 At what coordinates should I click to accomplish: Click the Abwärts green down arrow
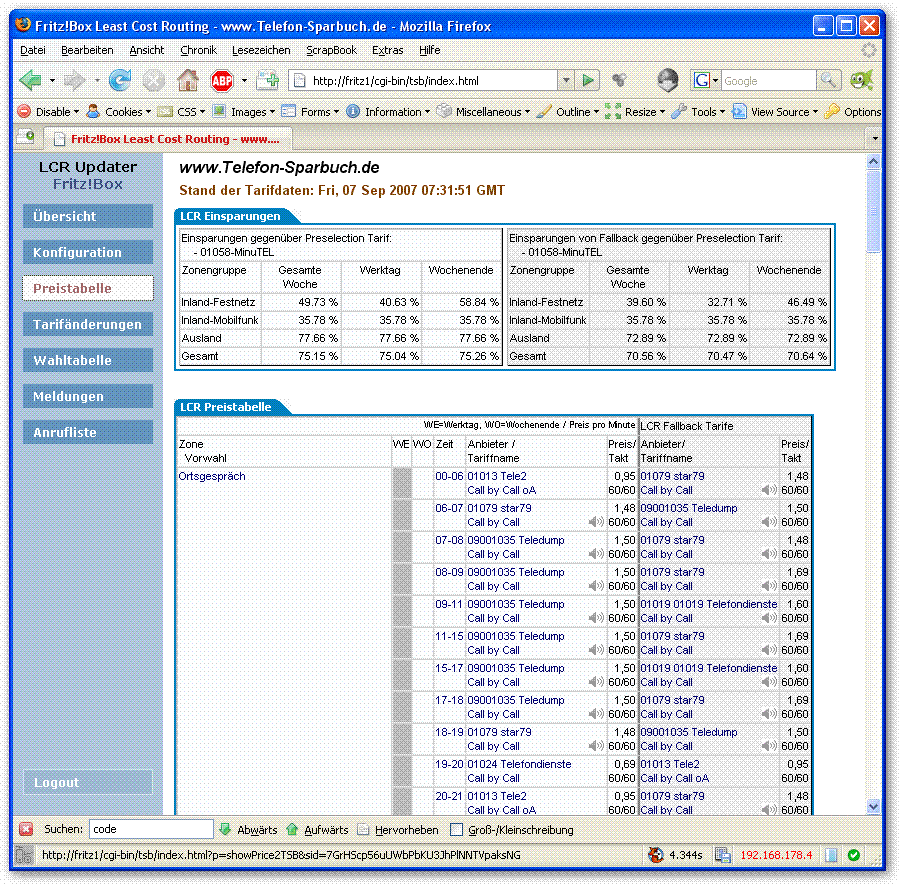click(225, 829)
